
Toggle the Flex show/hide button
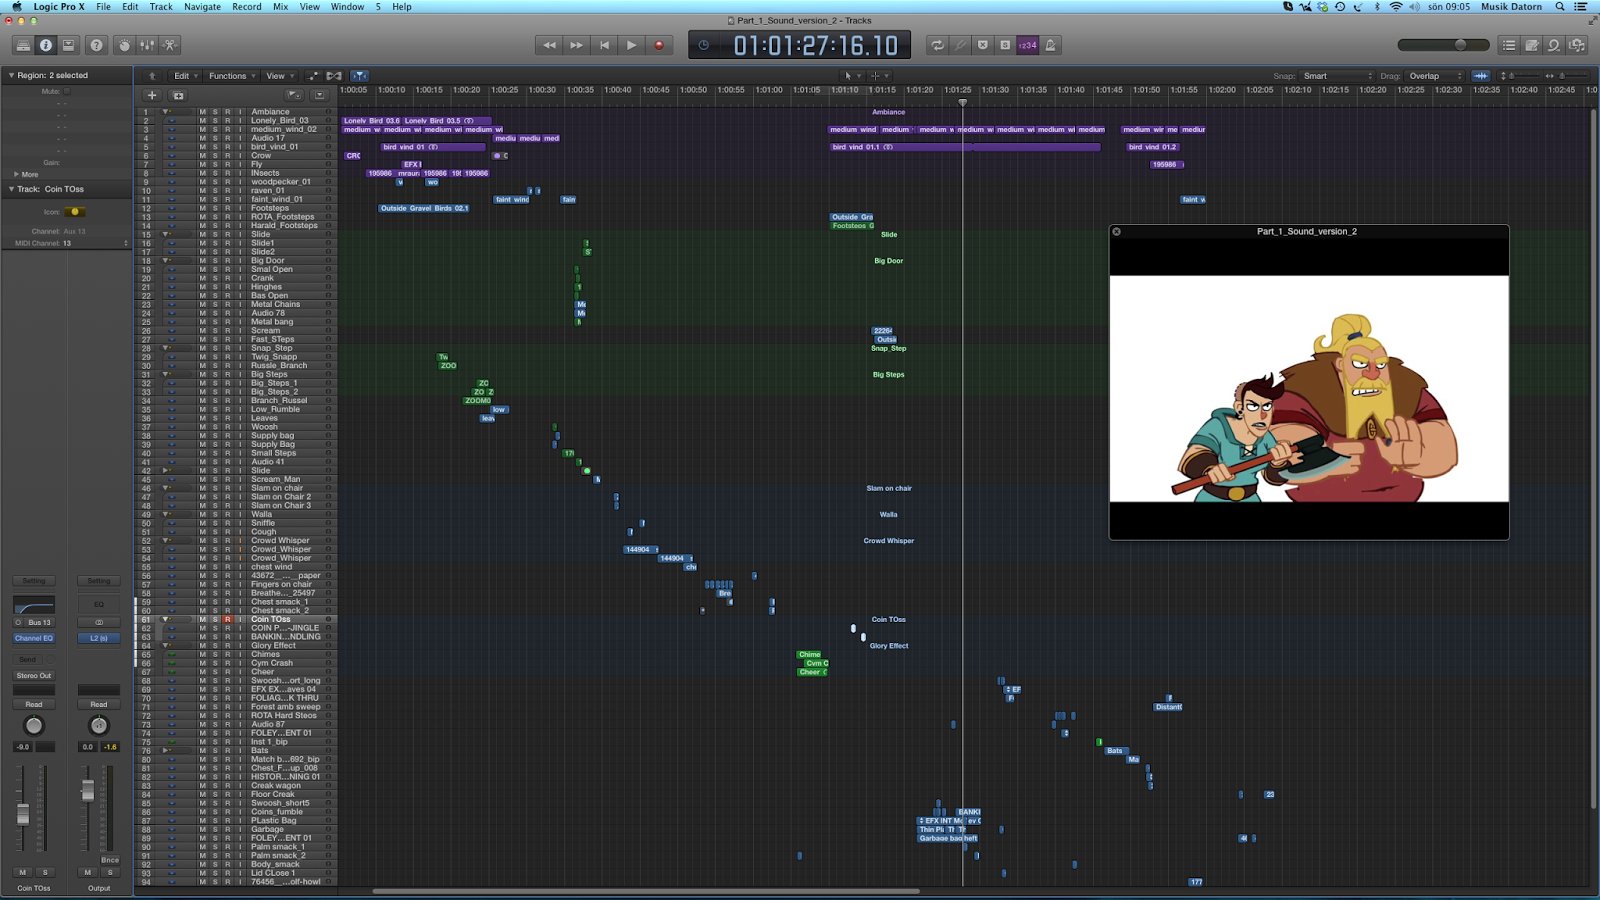[x=334, y=76]
